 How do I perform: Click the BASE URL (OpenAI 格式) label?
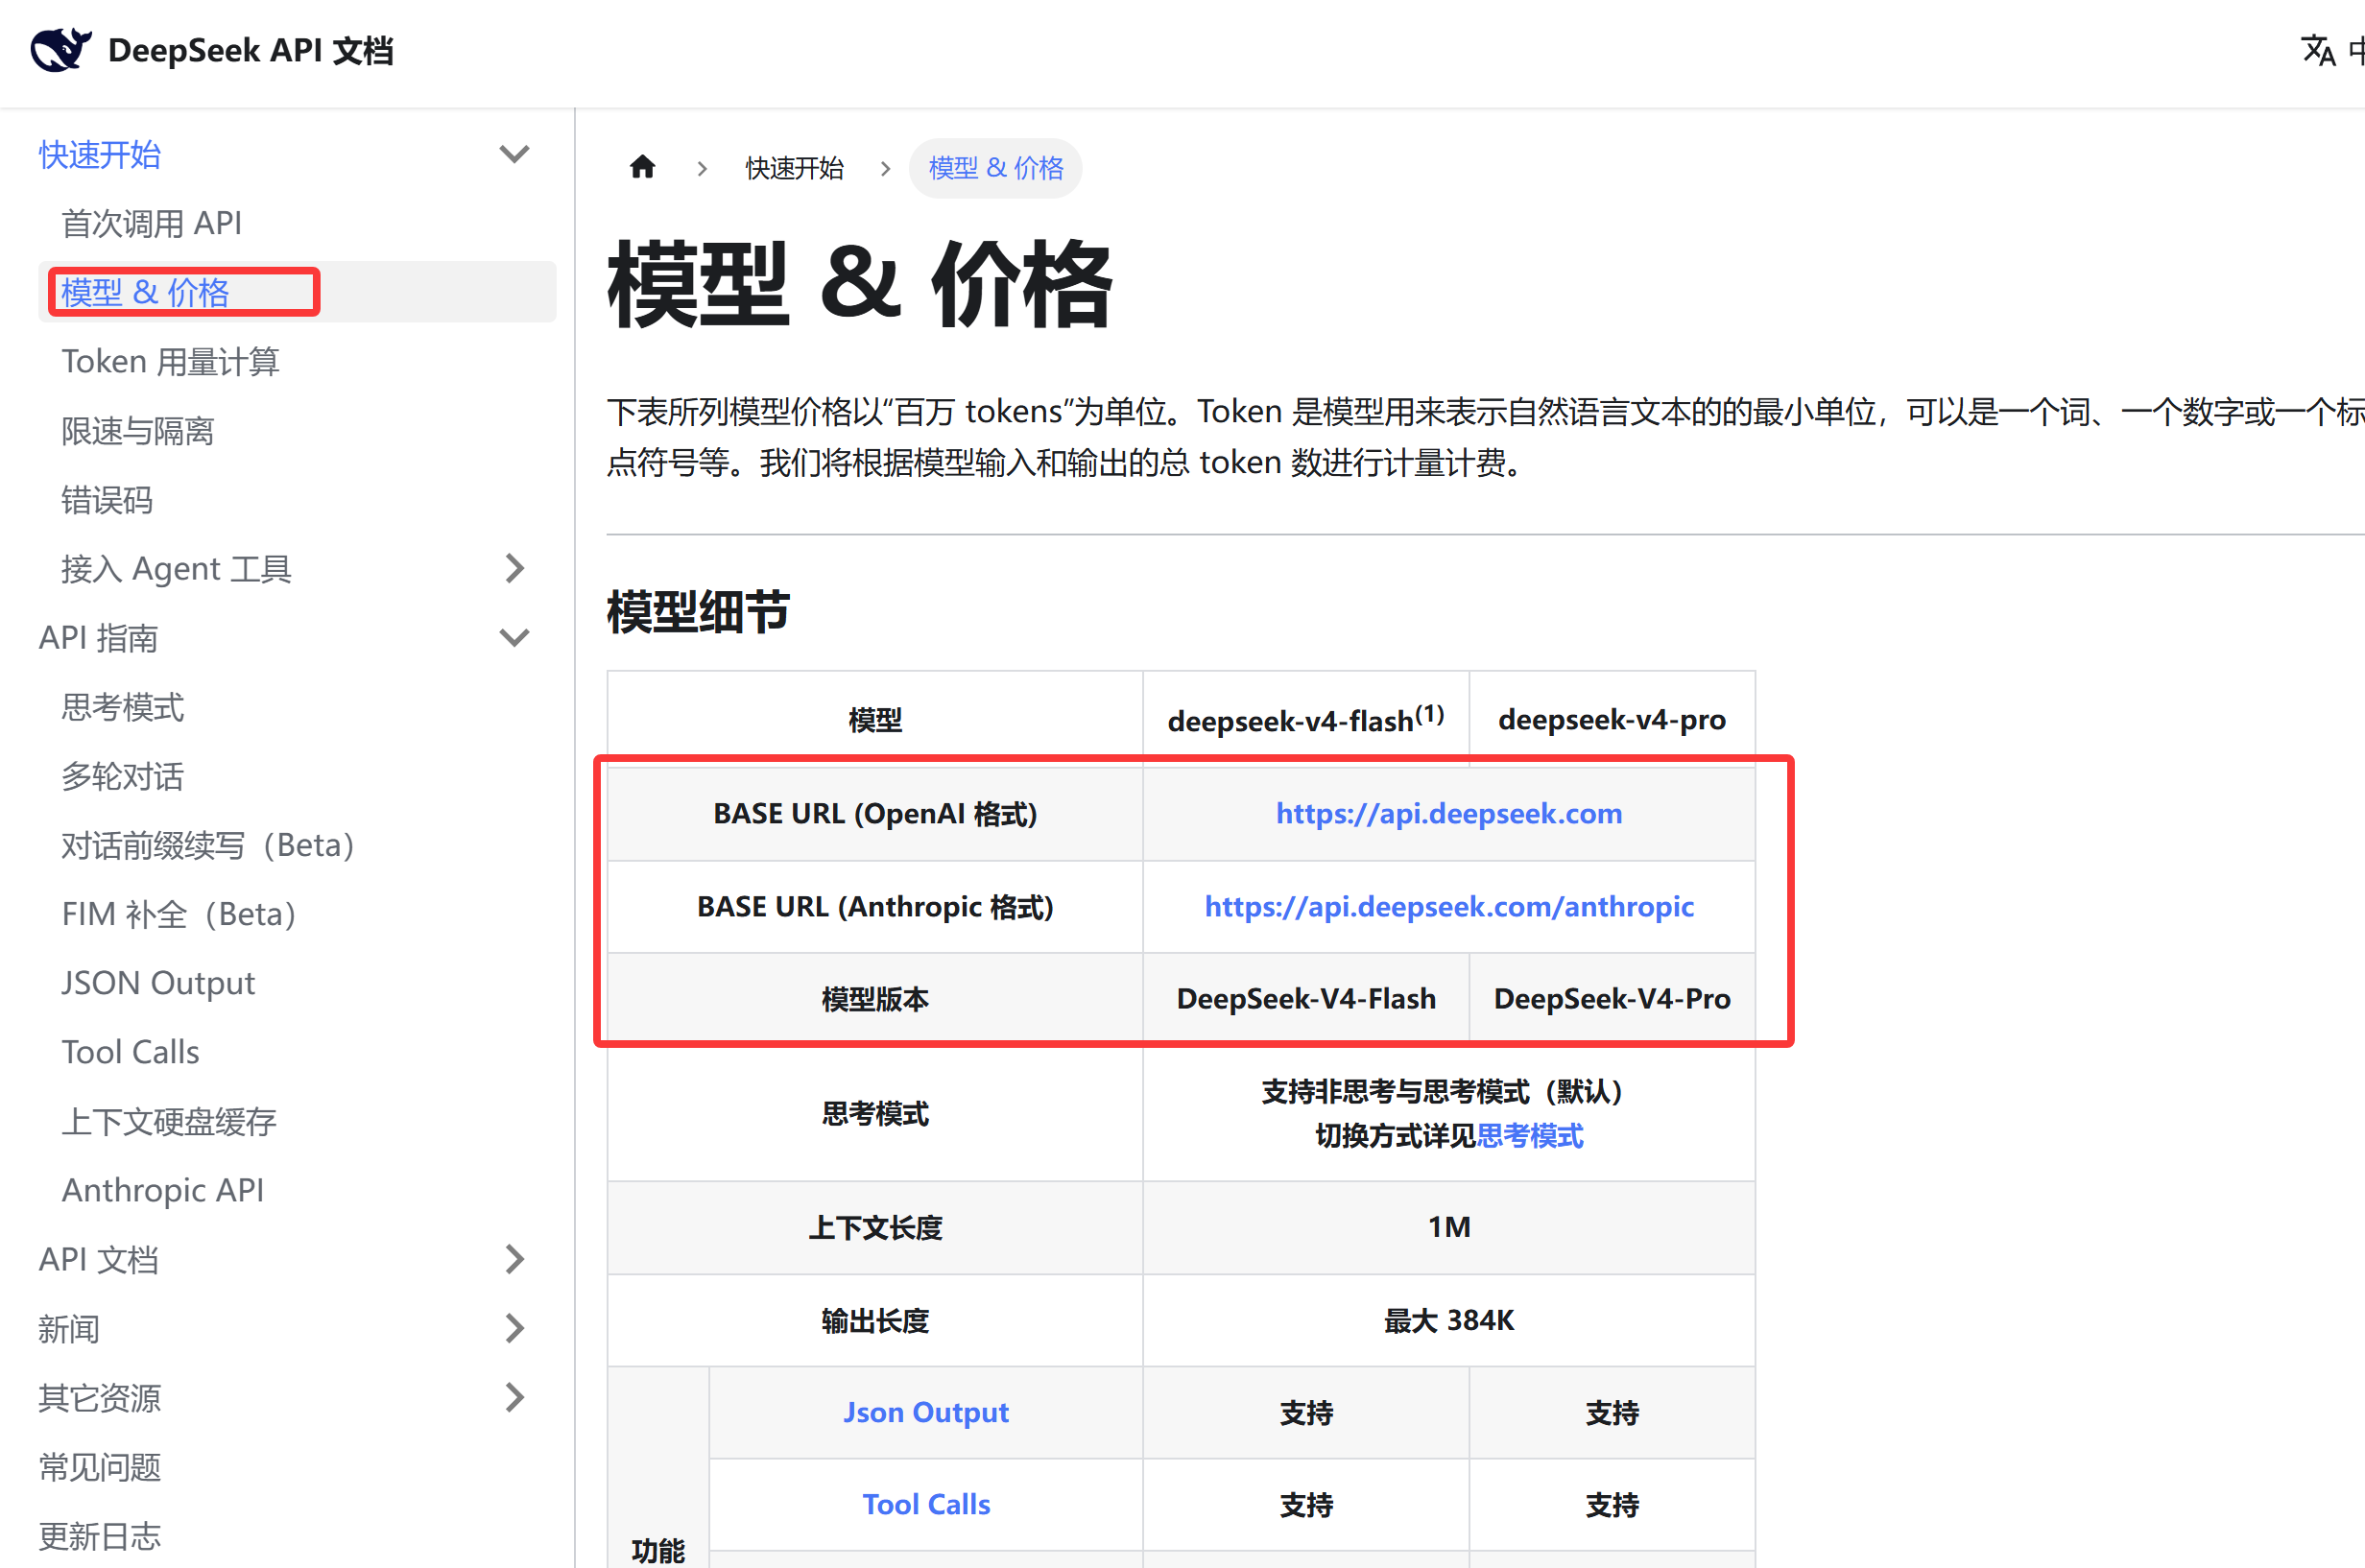pos(874,813)
